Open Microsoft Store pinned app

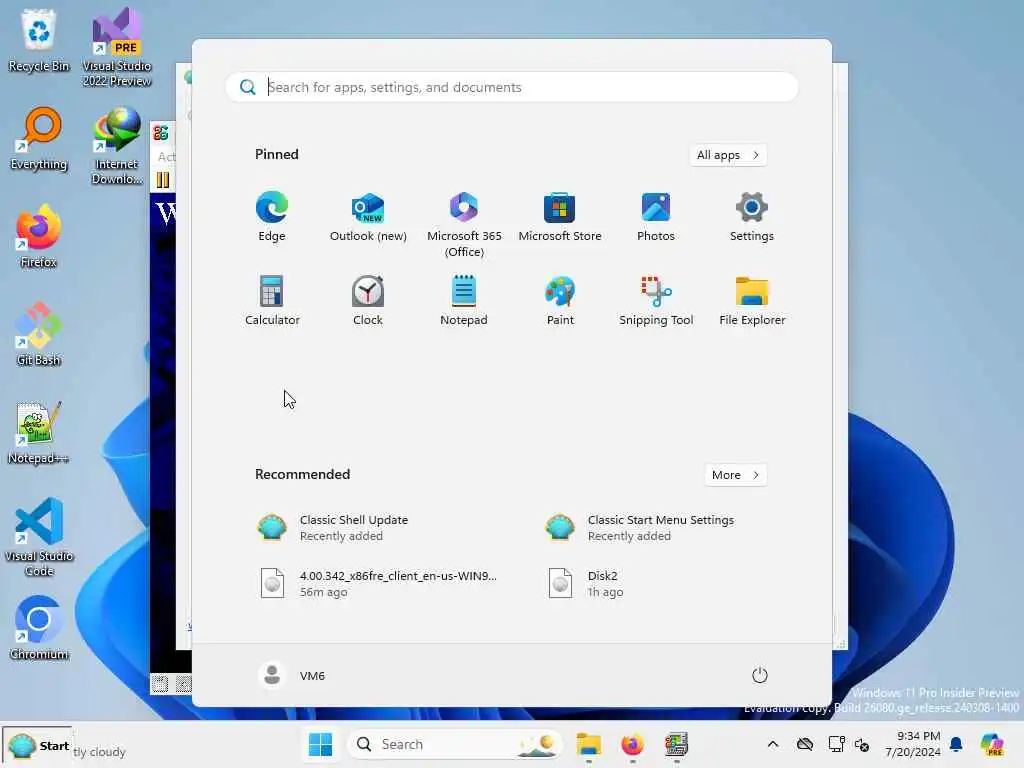560,217
